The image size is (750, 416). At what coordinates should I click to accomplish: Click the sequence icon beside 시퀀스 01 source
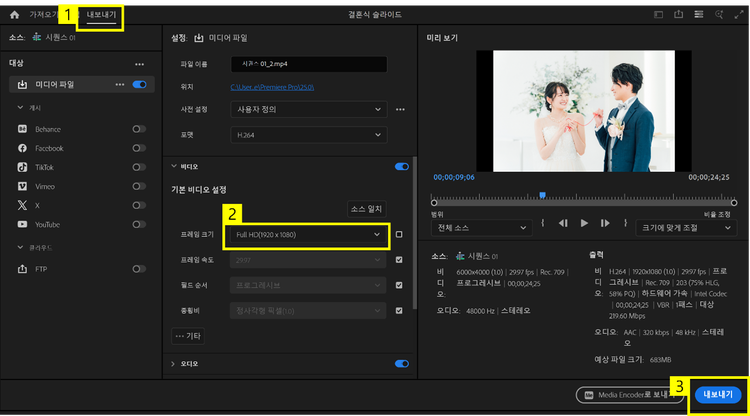click(x=37, y=37)
